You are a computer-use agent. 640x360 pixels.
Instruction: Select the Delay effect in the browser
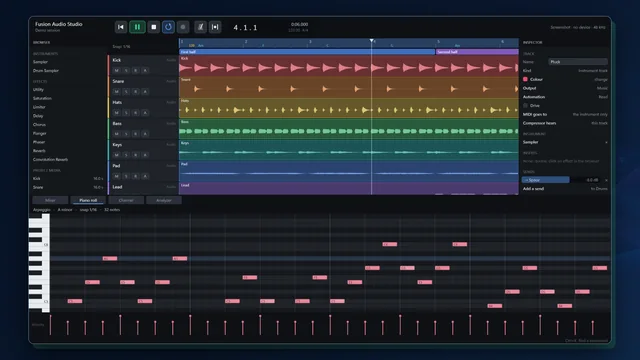[38, 116]
